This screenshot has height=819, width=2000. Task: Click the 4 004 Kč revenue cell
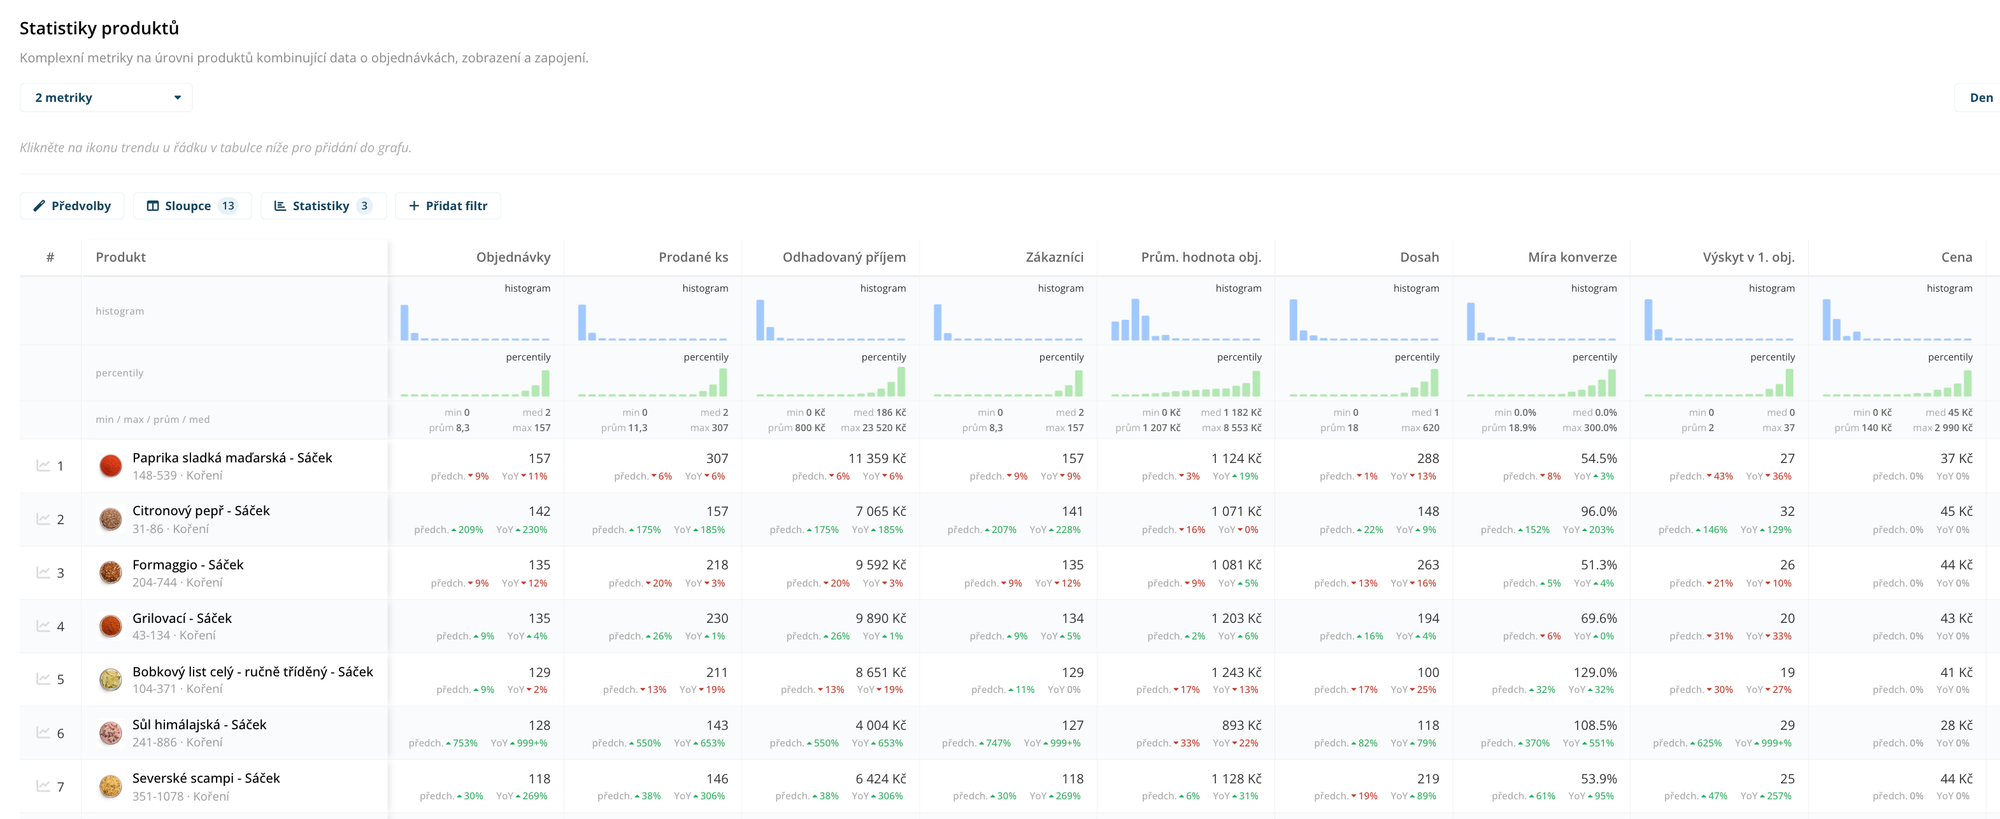click(880, 725)
